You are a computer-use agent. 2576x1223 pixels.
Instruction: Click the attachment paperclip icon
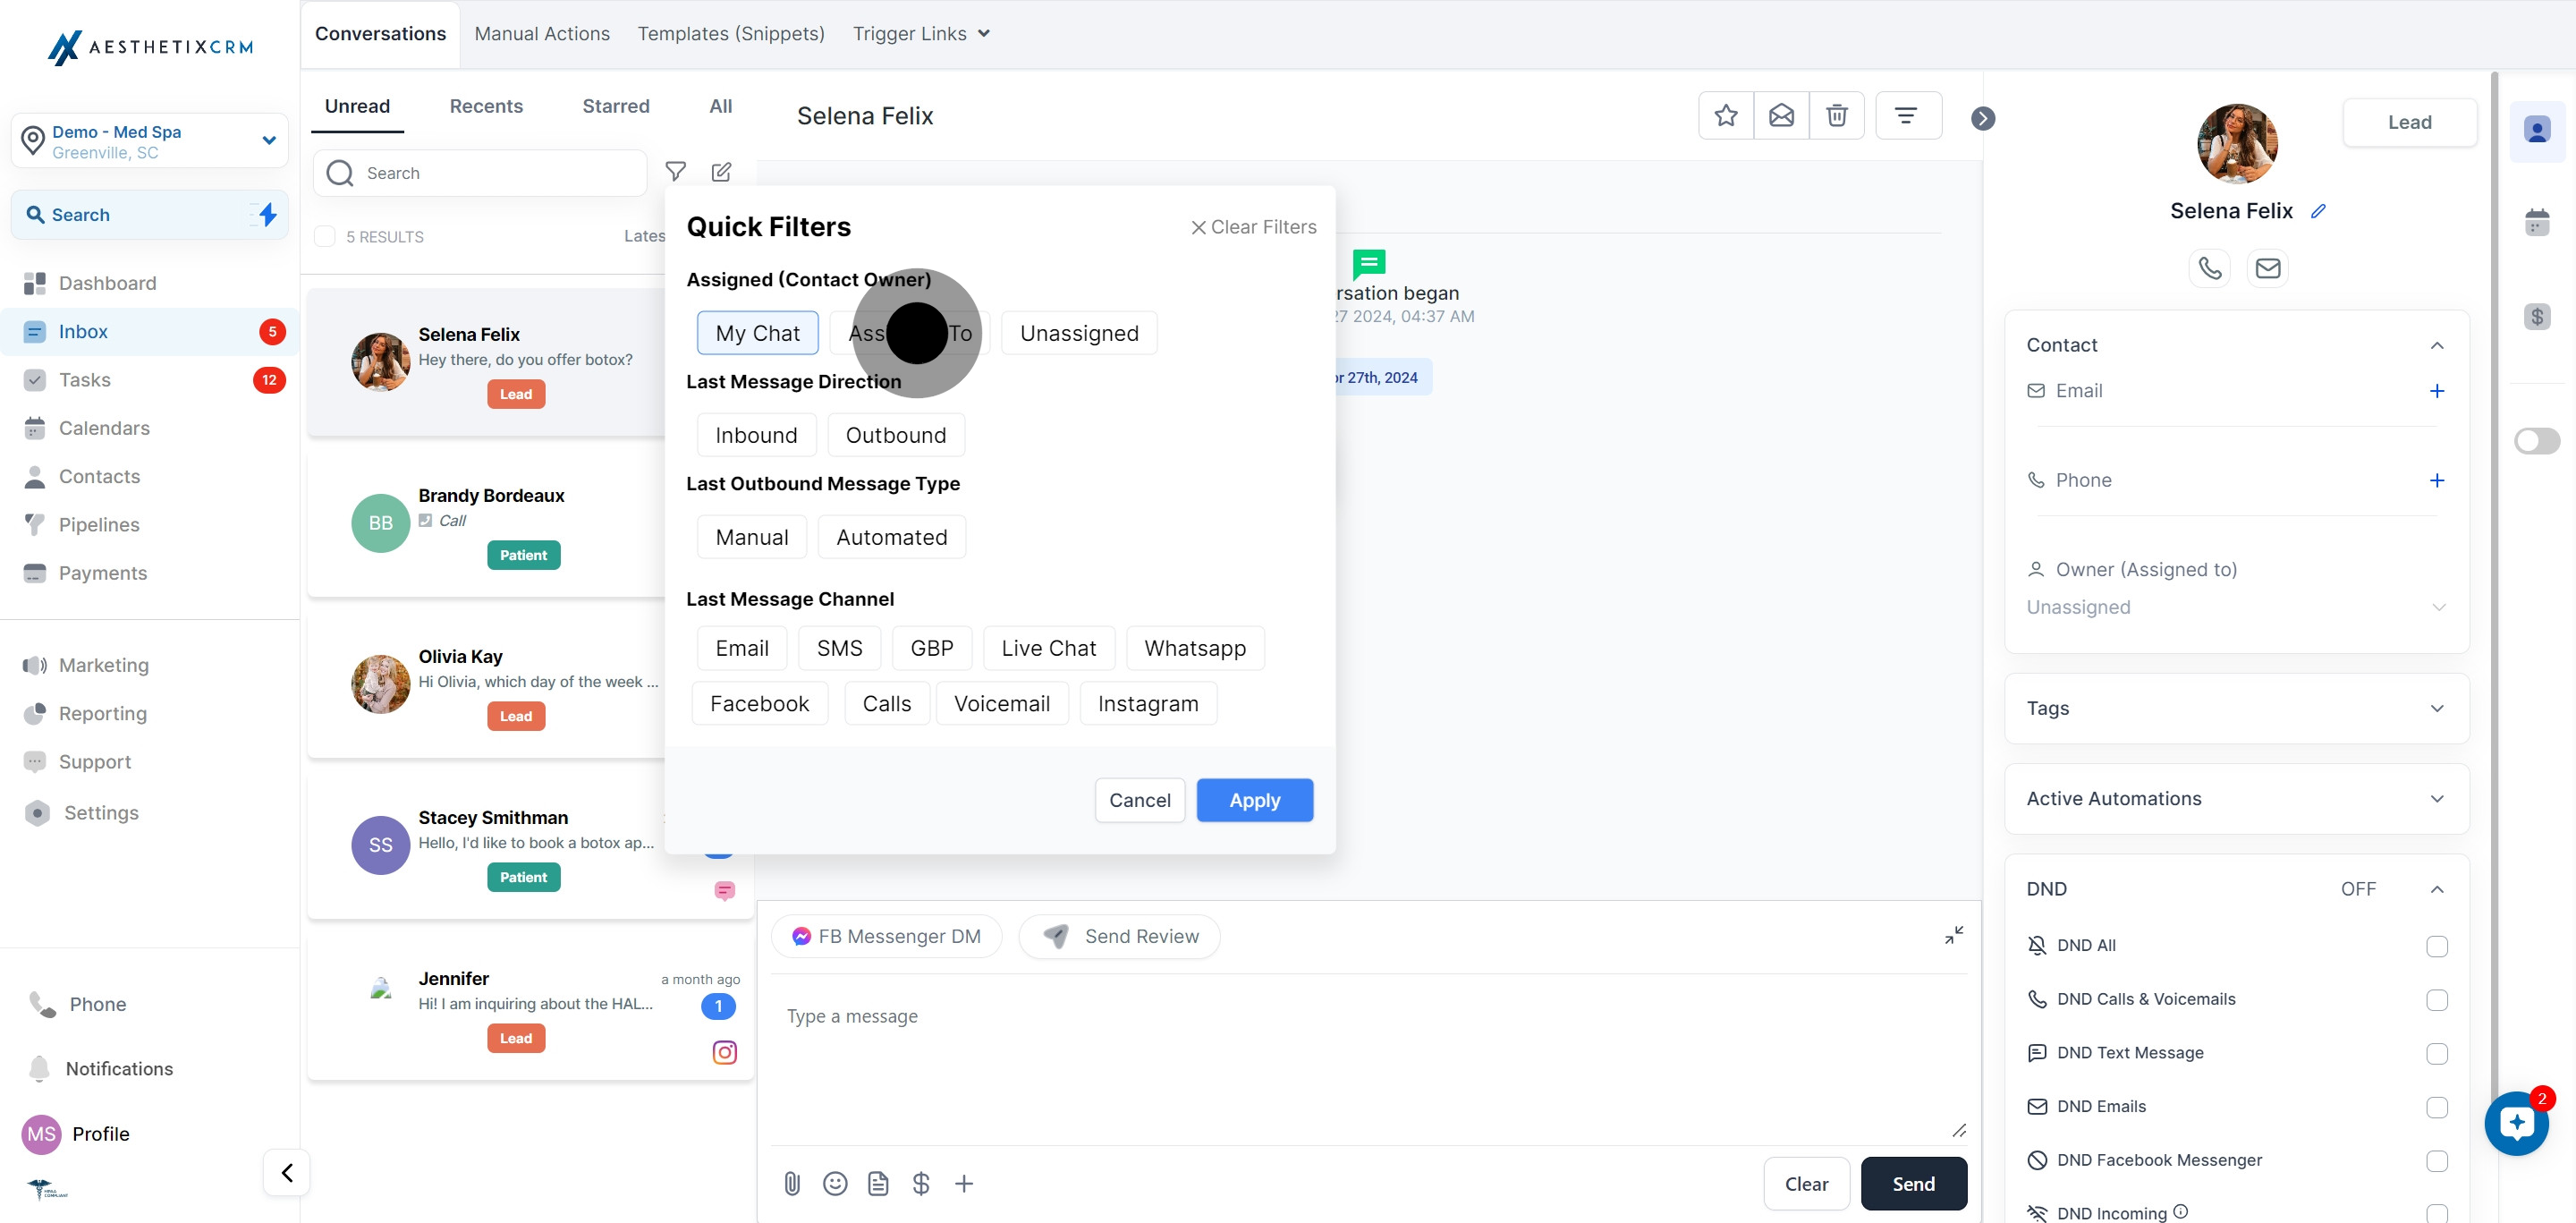point(792,1184)
